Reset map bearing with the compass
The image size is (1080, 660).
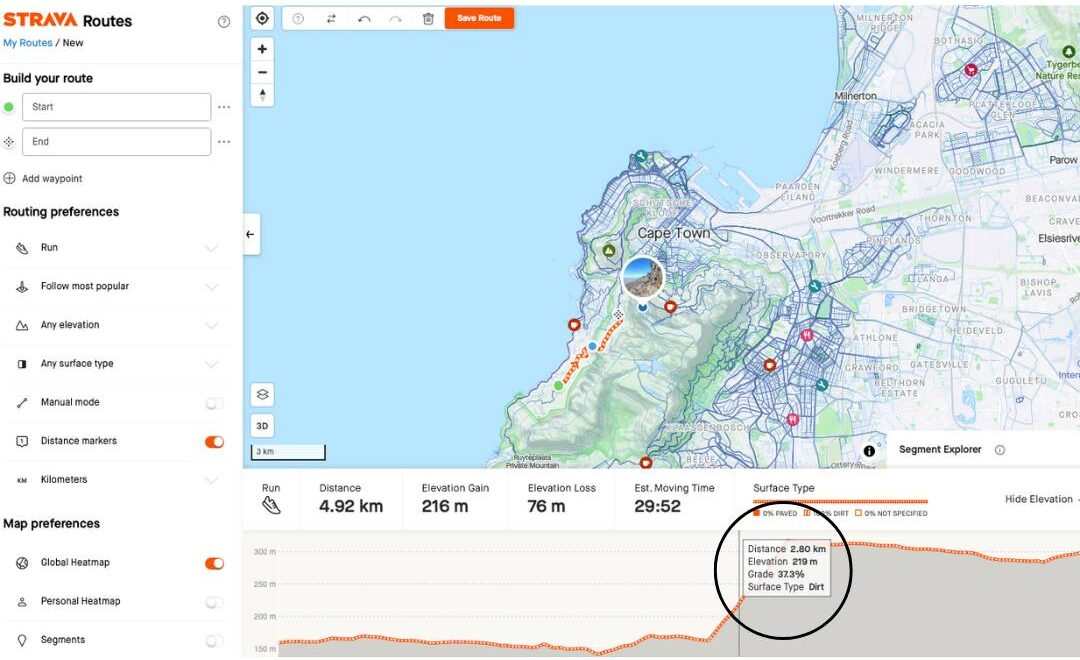point(262,94)
